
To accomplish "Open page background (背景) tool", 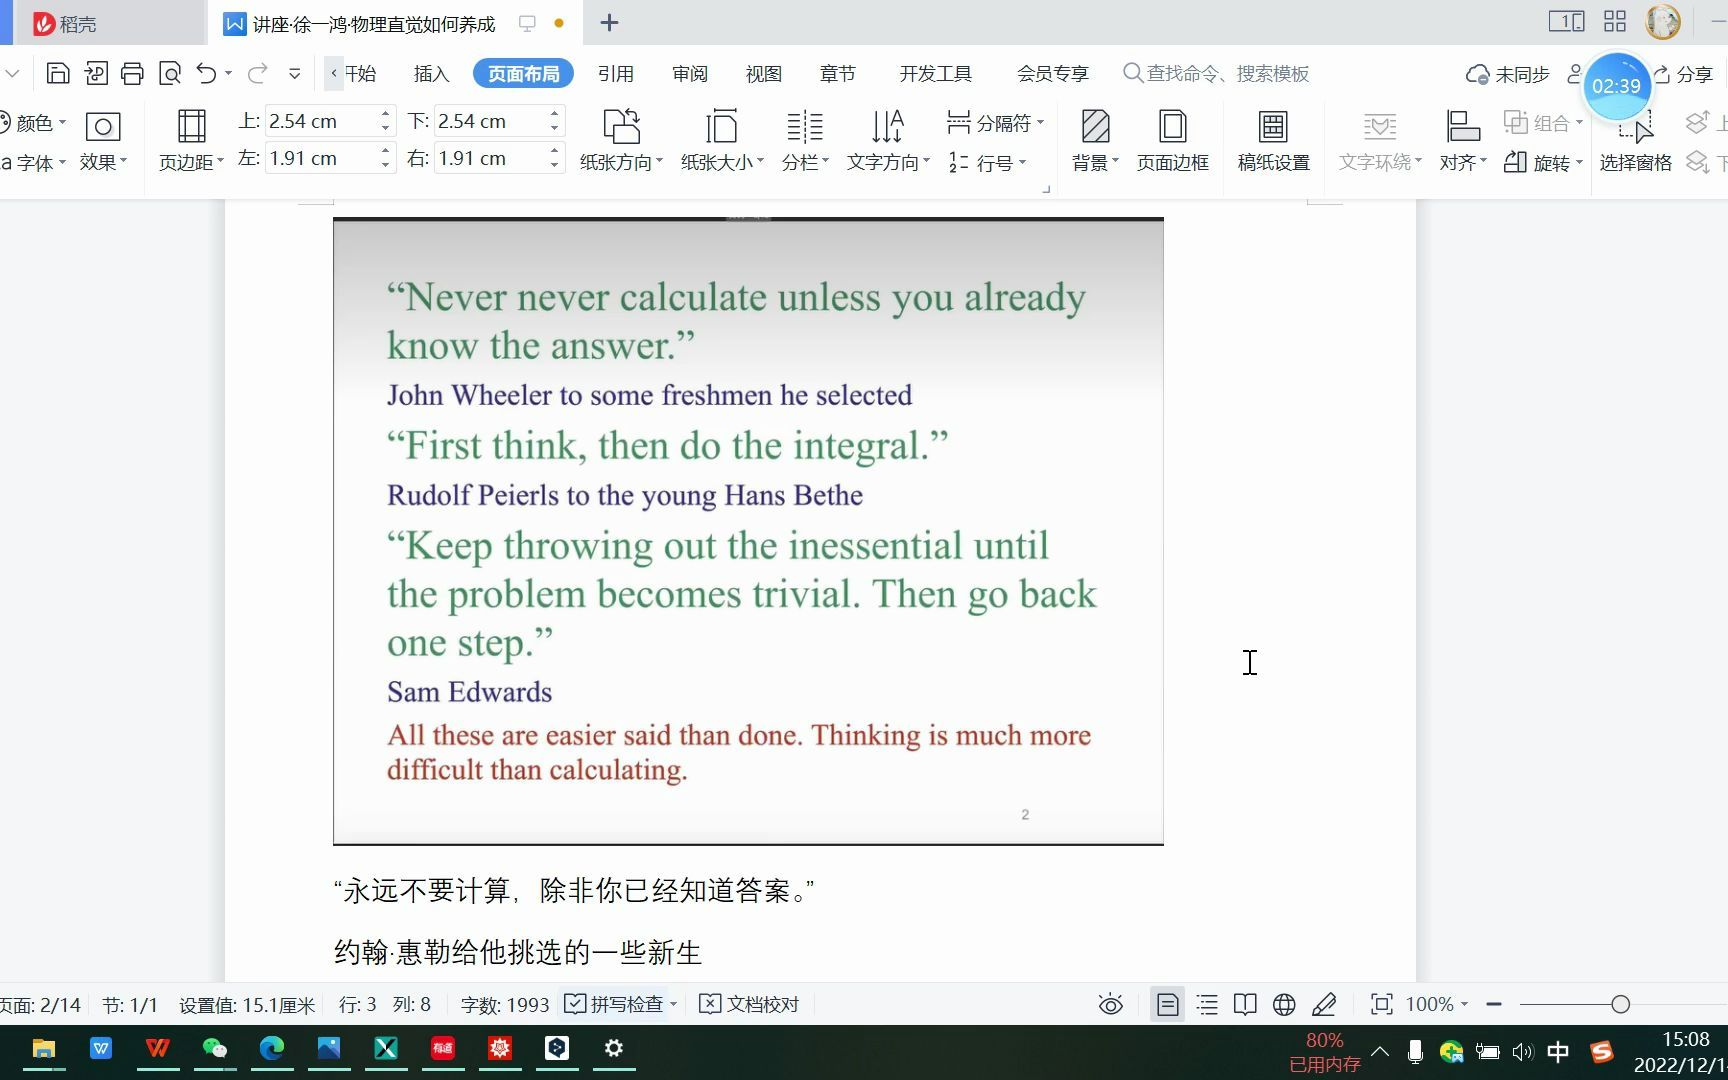I will pyautogui.click(x=1095, y=140).
